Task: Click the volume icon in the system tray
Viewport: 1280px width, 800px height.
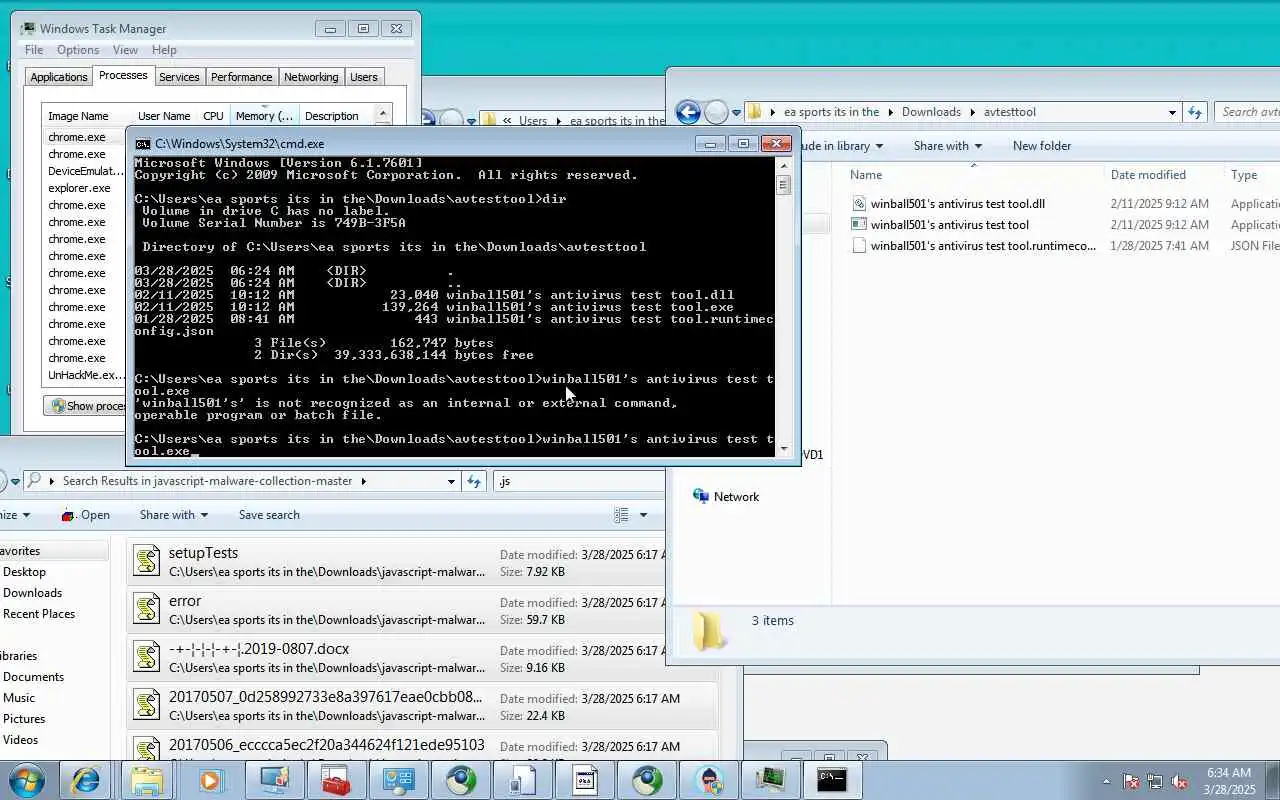Action: click(x=1179, y=781)
